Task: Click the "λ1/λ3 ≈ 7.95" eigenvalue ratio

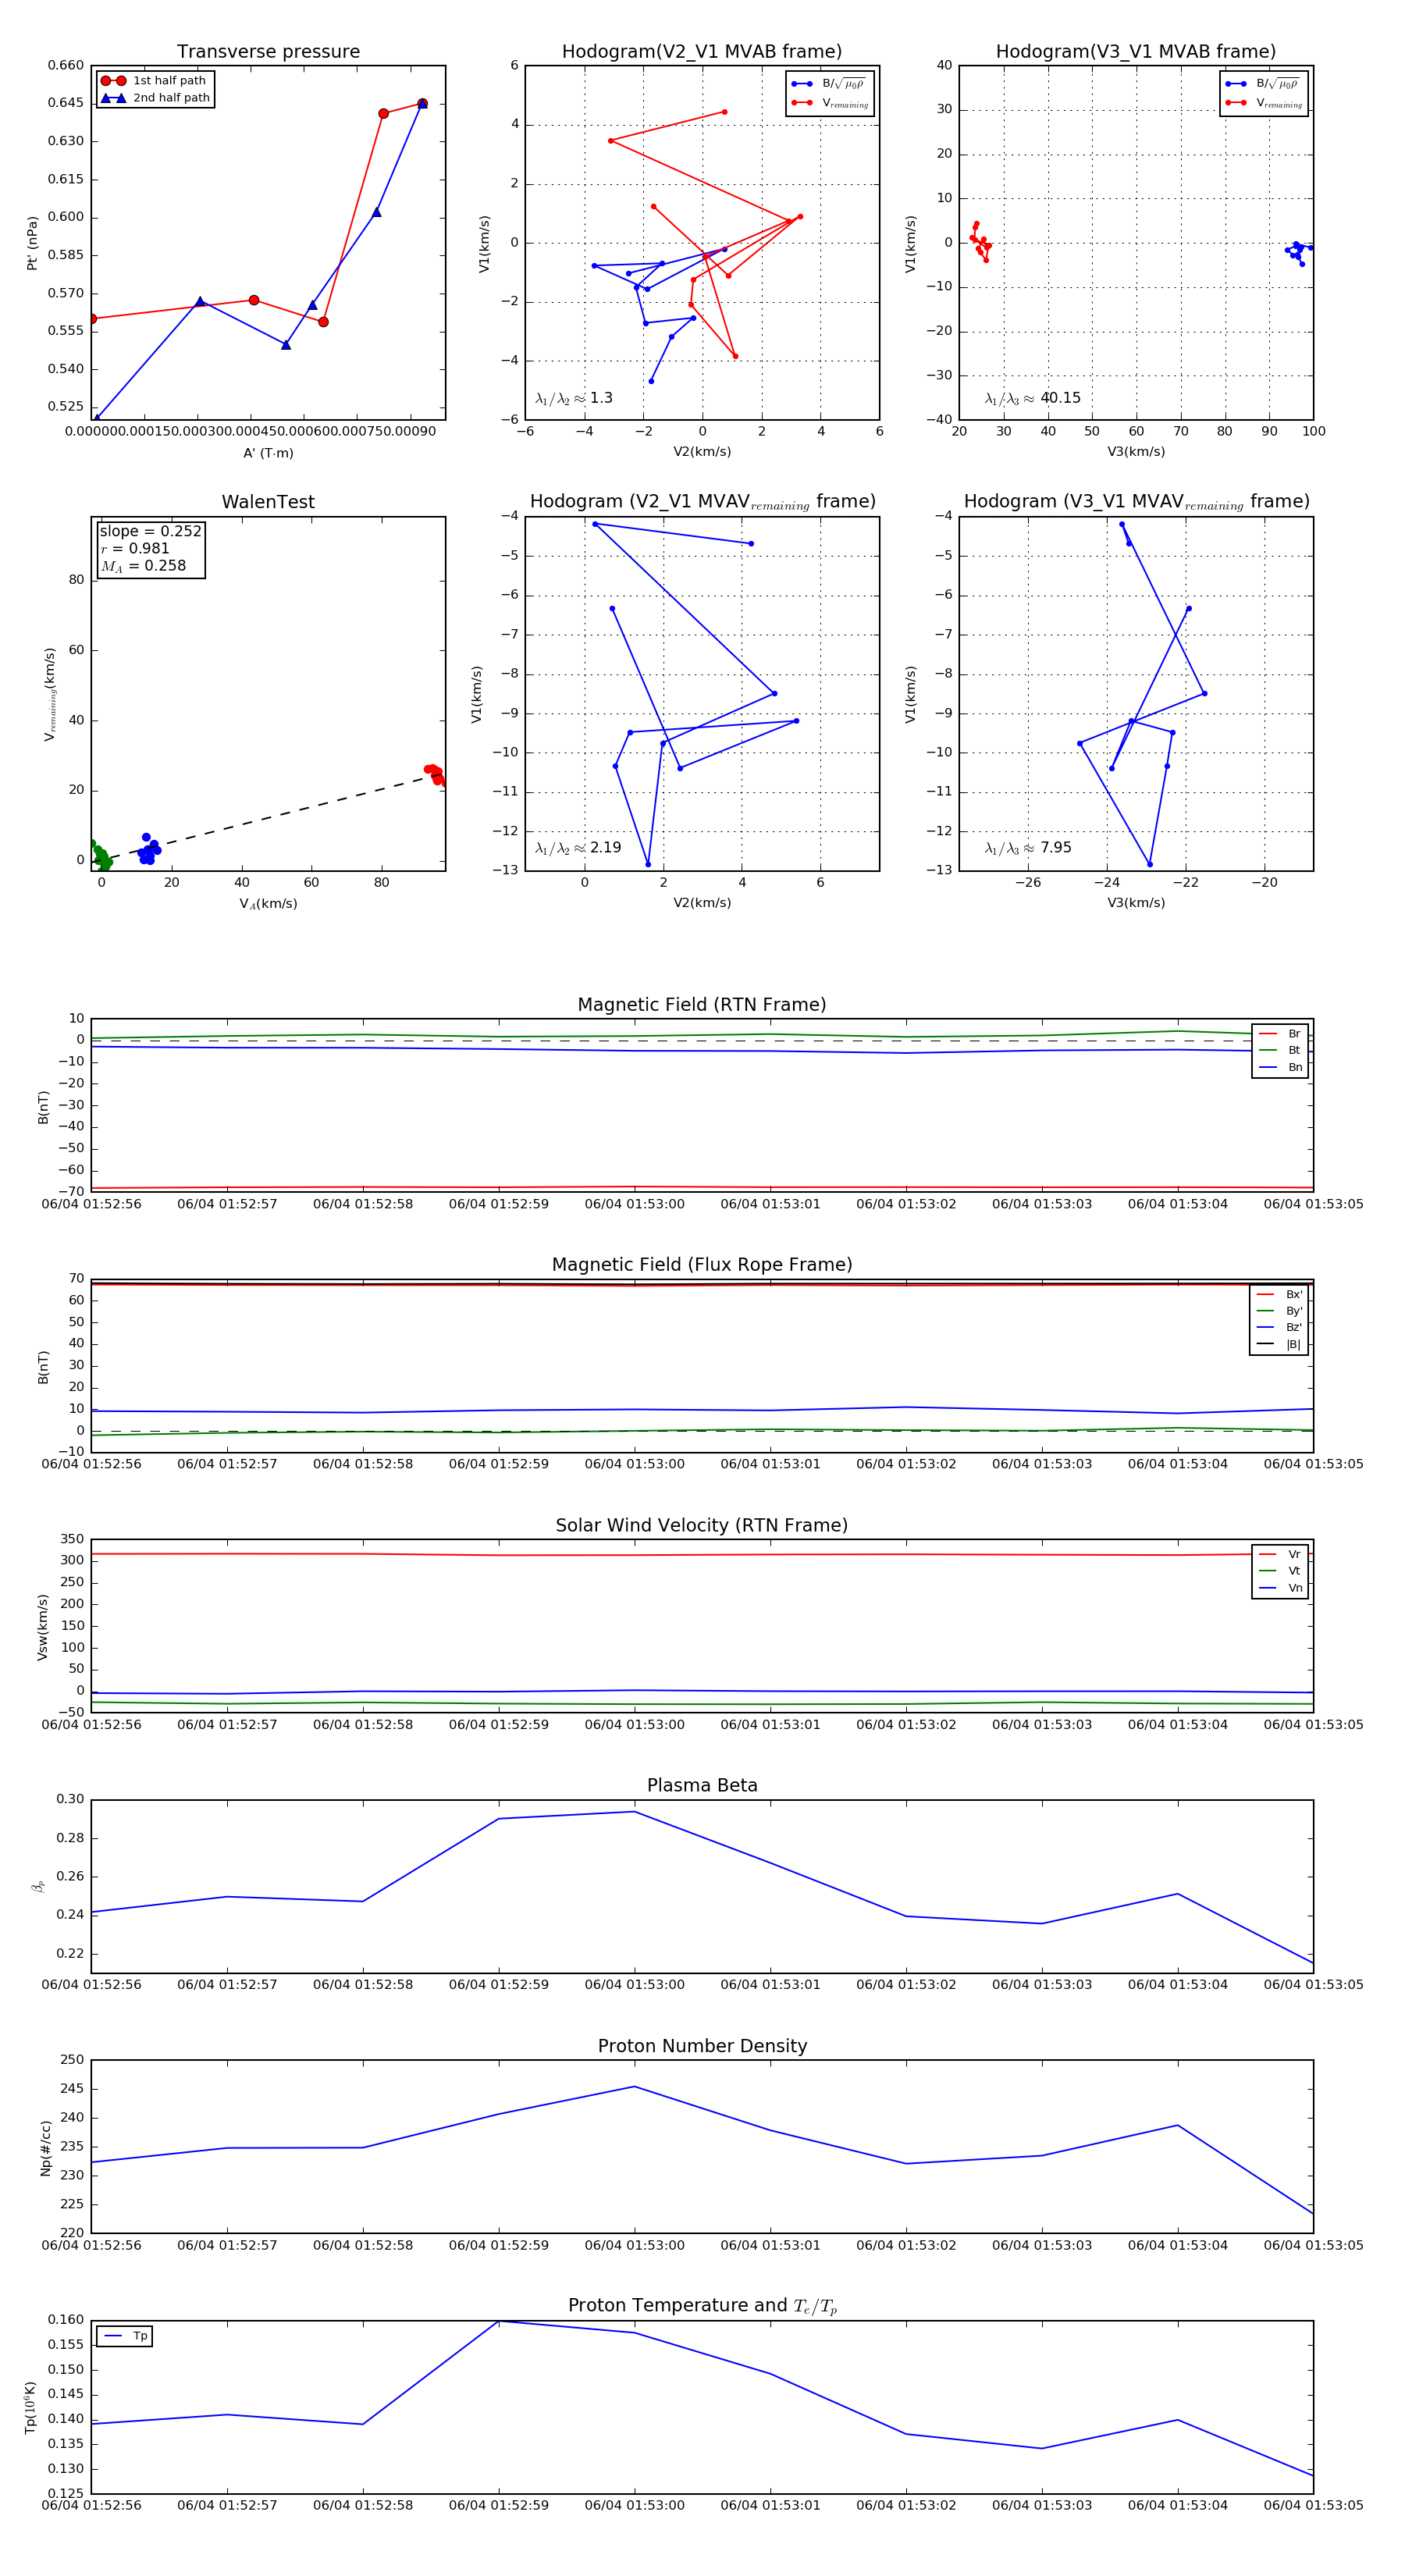Action: 1028,848
